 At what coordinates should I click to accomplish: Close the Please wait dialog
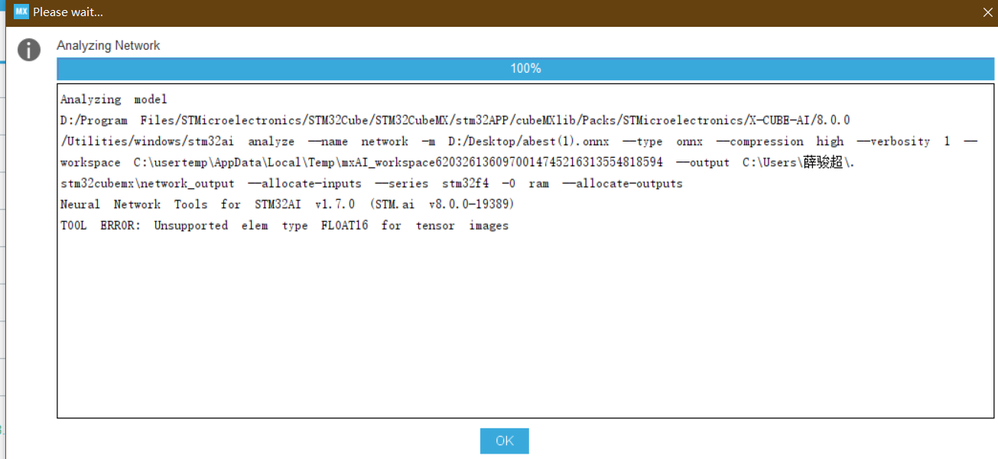click(x=988, y=11)
